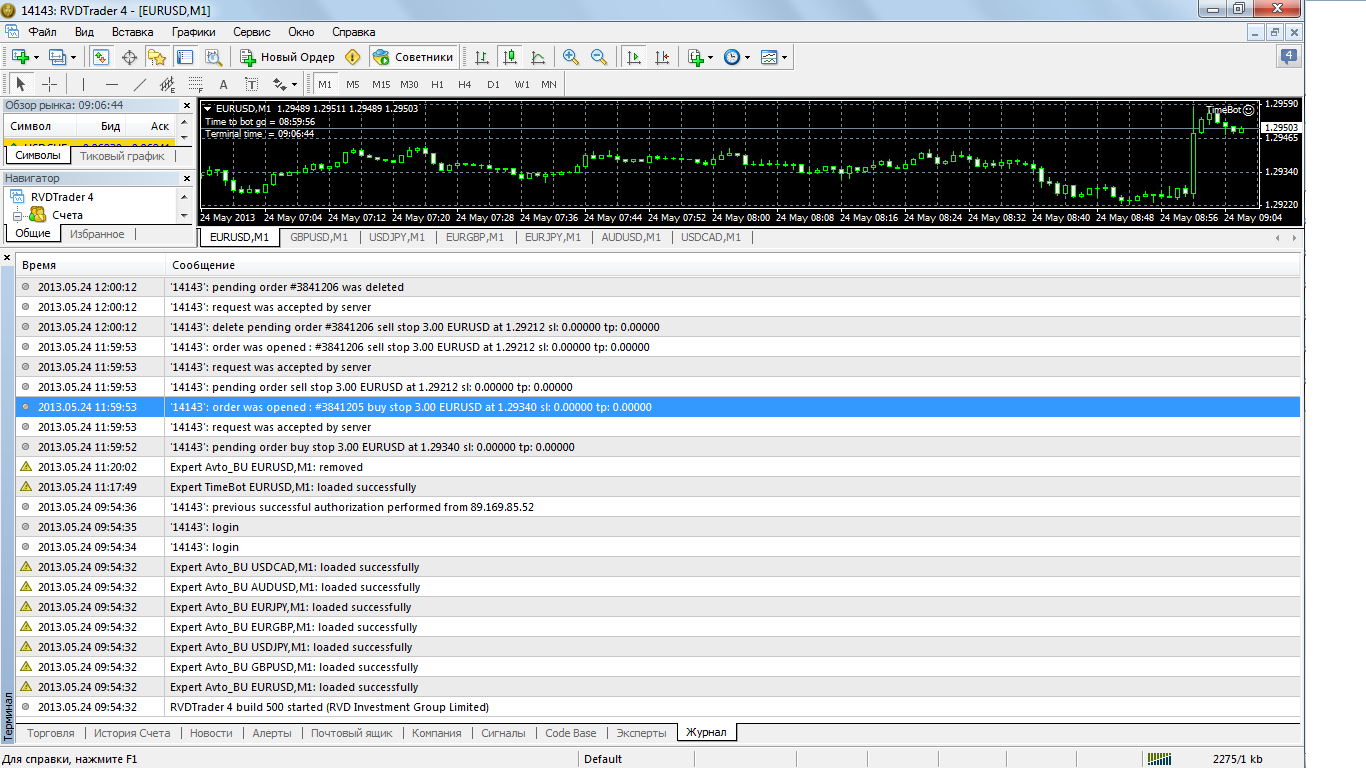1366x768 pixels.
Task: Select the crosshair cursor tool
Action: [49, 84]
